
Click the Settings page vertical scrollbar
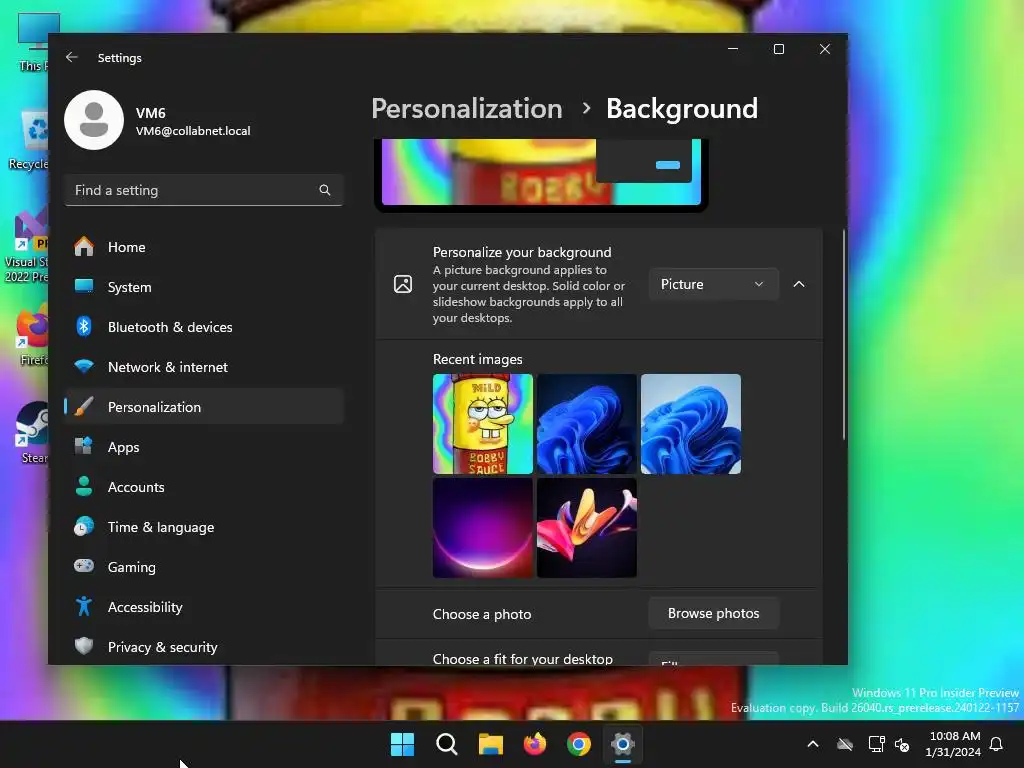pyautogui.click(x=844, y=334)
